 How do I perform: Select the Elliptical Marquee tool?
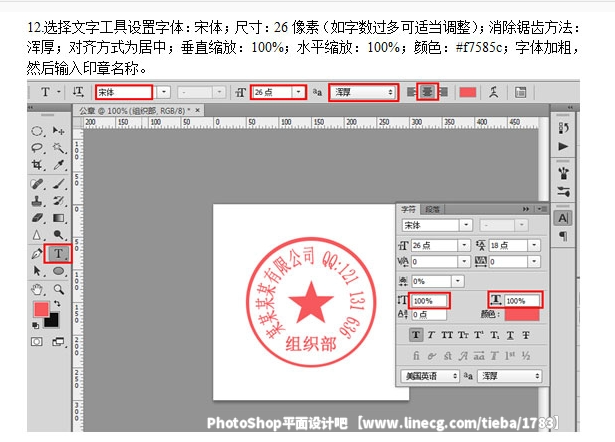click(37, 131)
